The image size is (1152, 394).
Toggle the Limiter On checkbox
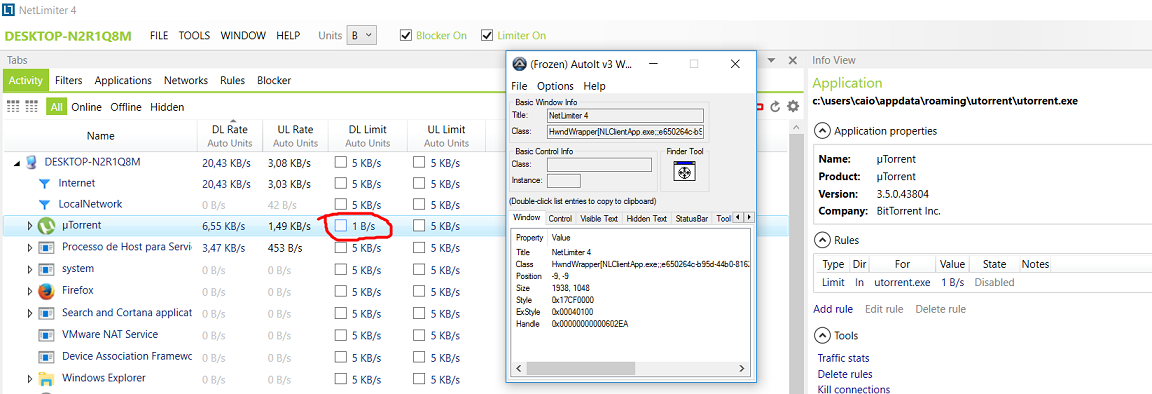click(x=486, y=35)
